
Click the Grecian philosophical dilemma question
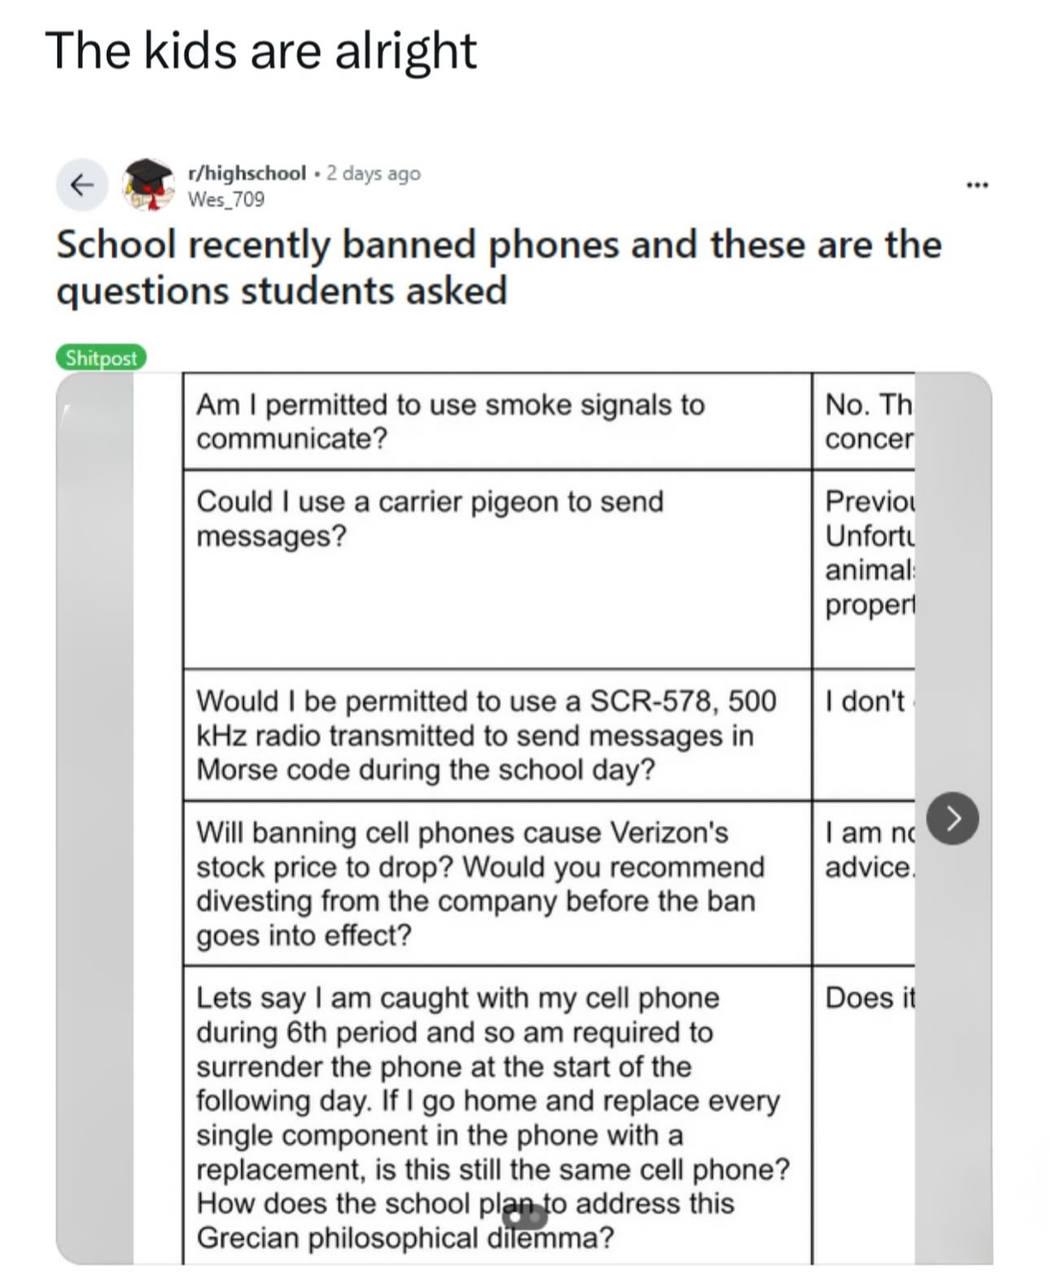(x=496, y=1117)
